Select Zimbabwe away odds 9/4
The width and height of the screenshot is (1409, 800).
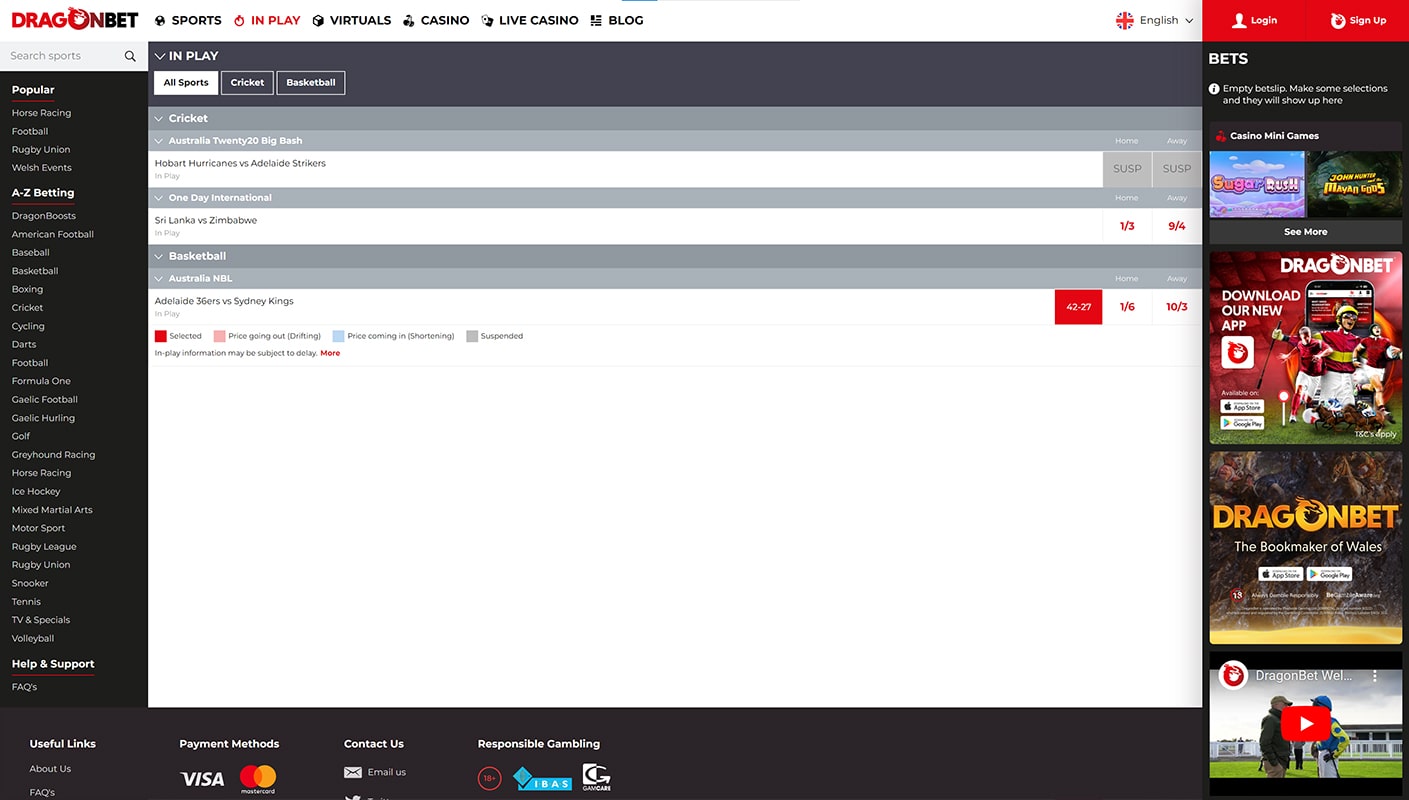pyautogui.click(x=1177, y=226)
